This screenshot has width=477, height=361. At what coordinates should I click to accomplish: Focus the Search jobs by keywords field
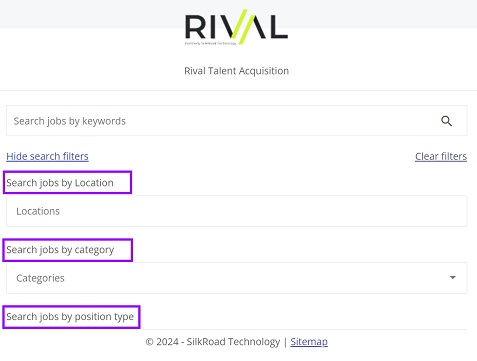(236, 121)
